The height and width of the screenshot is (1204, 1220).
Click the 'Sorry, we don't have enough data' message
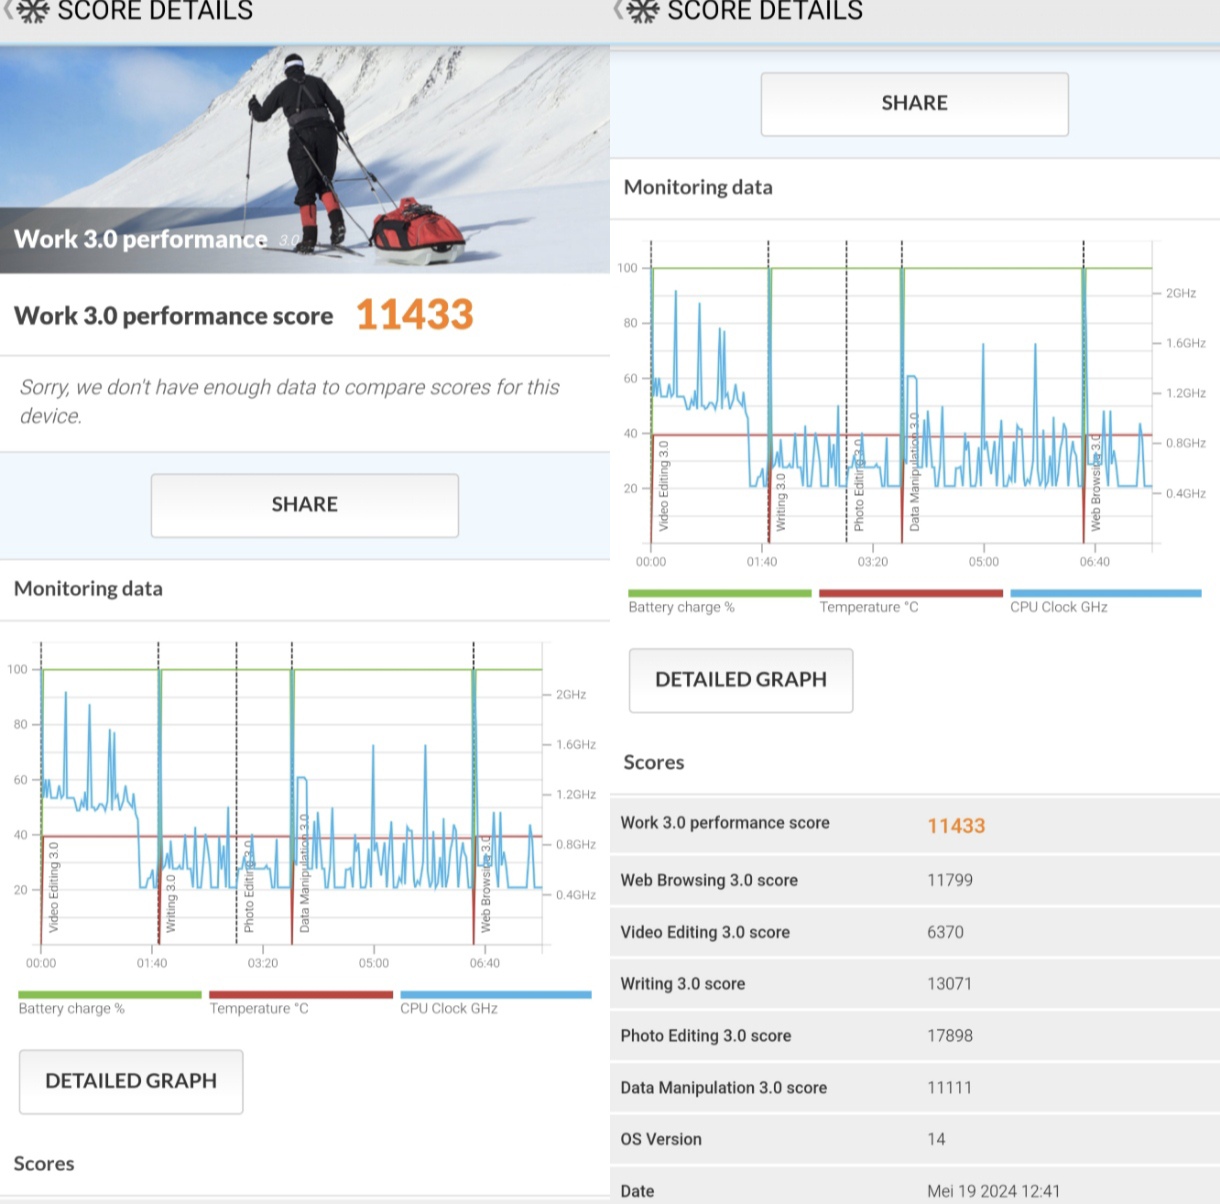click(290, 401)
